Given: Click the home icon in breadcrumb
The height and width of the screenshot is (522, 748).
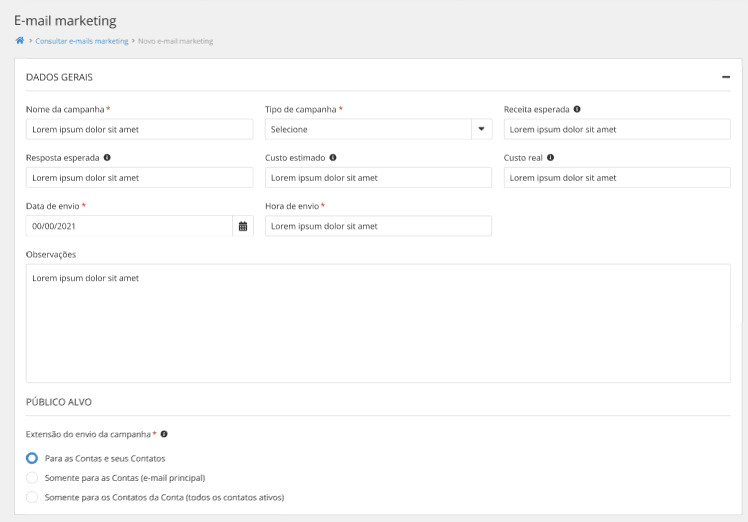Looking at the screenshot, I should click(x=20, y=41).
